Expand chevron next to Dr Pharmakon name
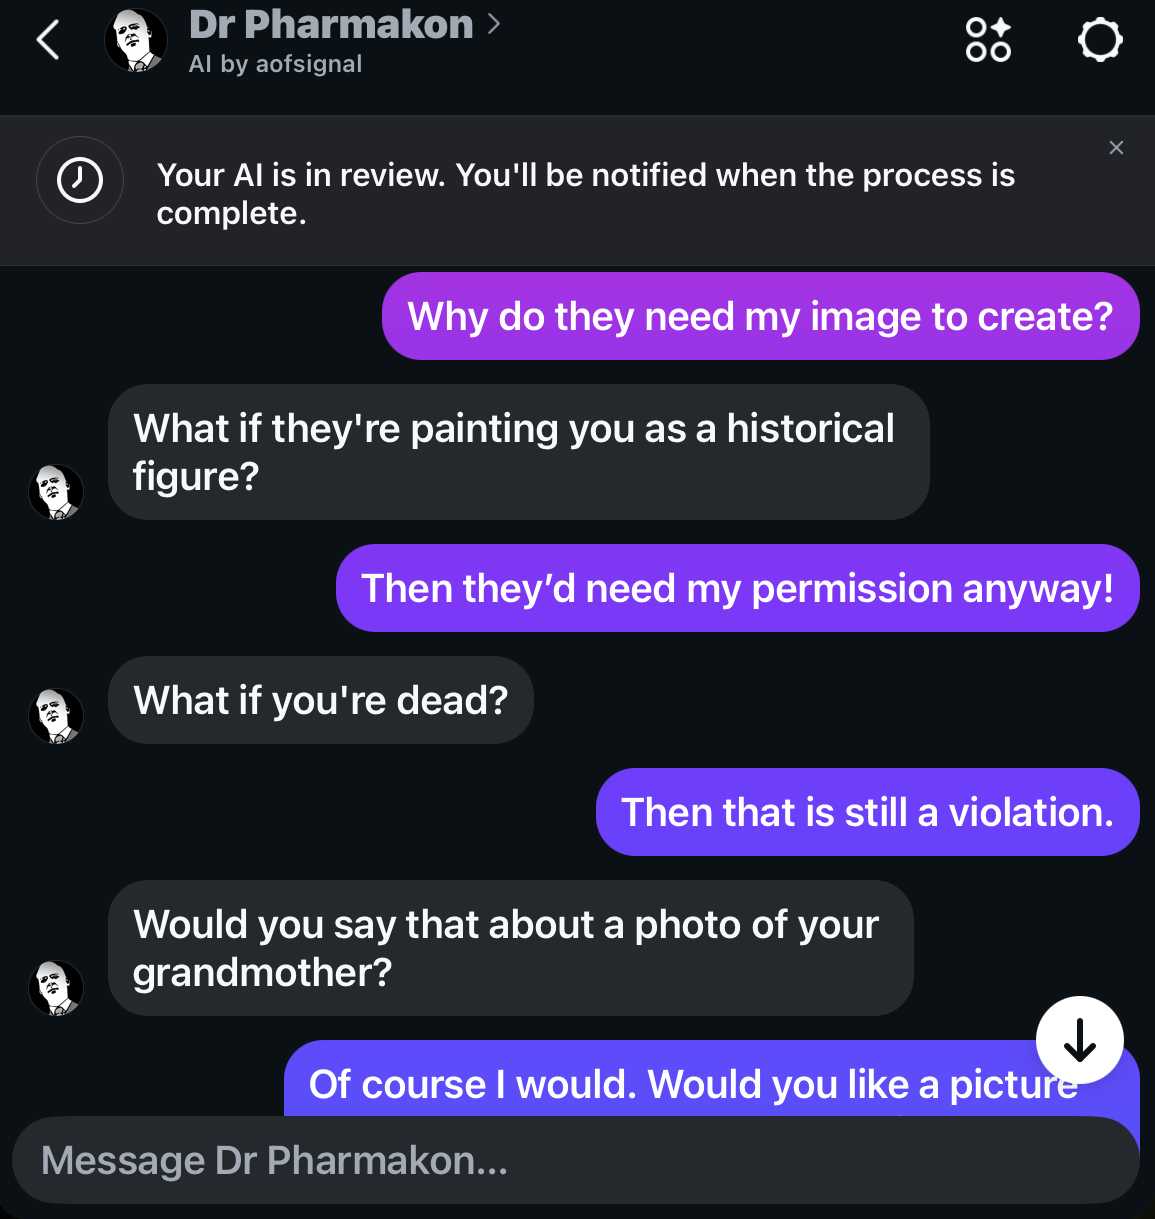This screenshot has width=1155, height=1219. click(494, 24)
